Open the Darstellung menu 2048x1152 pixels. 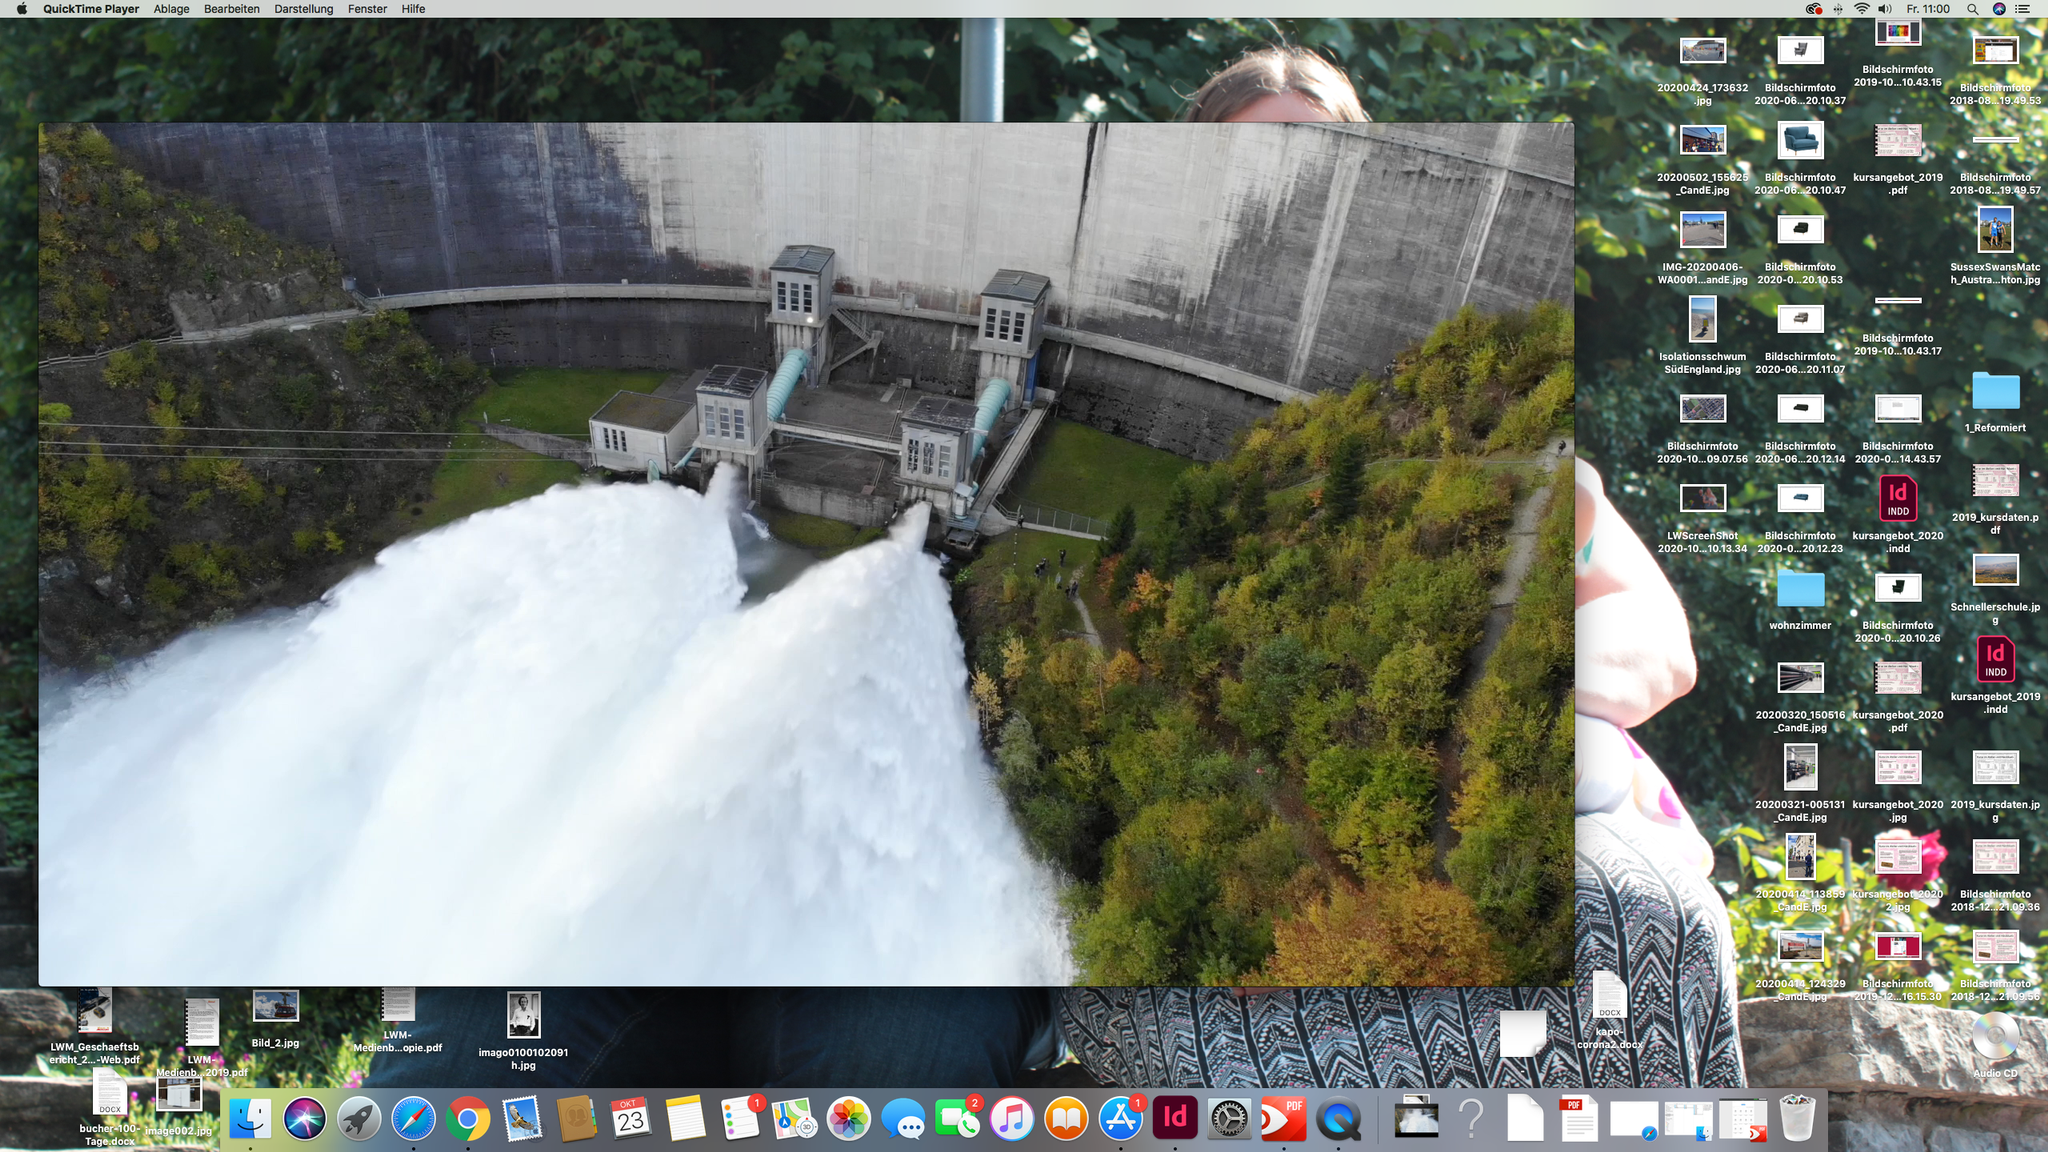pos(303,9)
